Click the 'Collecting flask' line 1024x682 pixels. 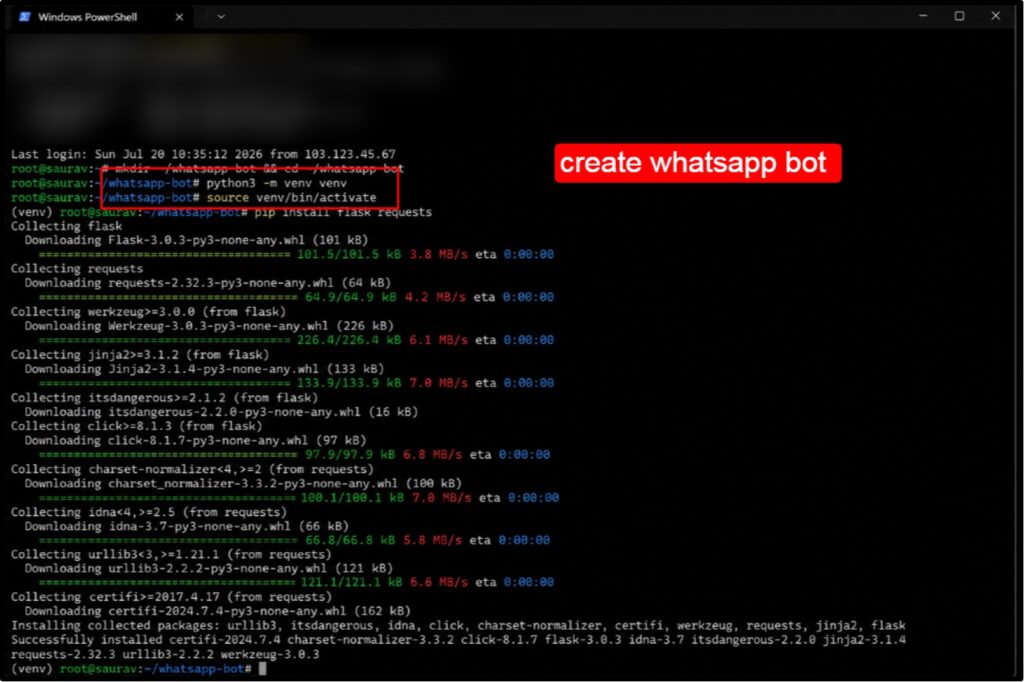pyautogui.click(x=67, y=226)
